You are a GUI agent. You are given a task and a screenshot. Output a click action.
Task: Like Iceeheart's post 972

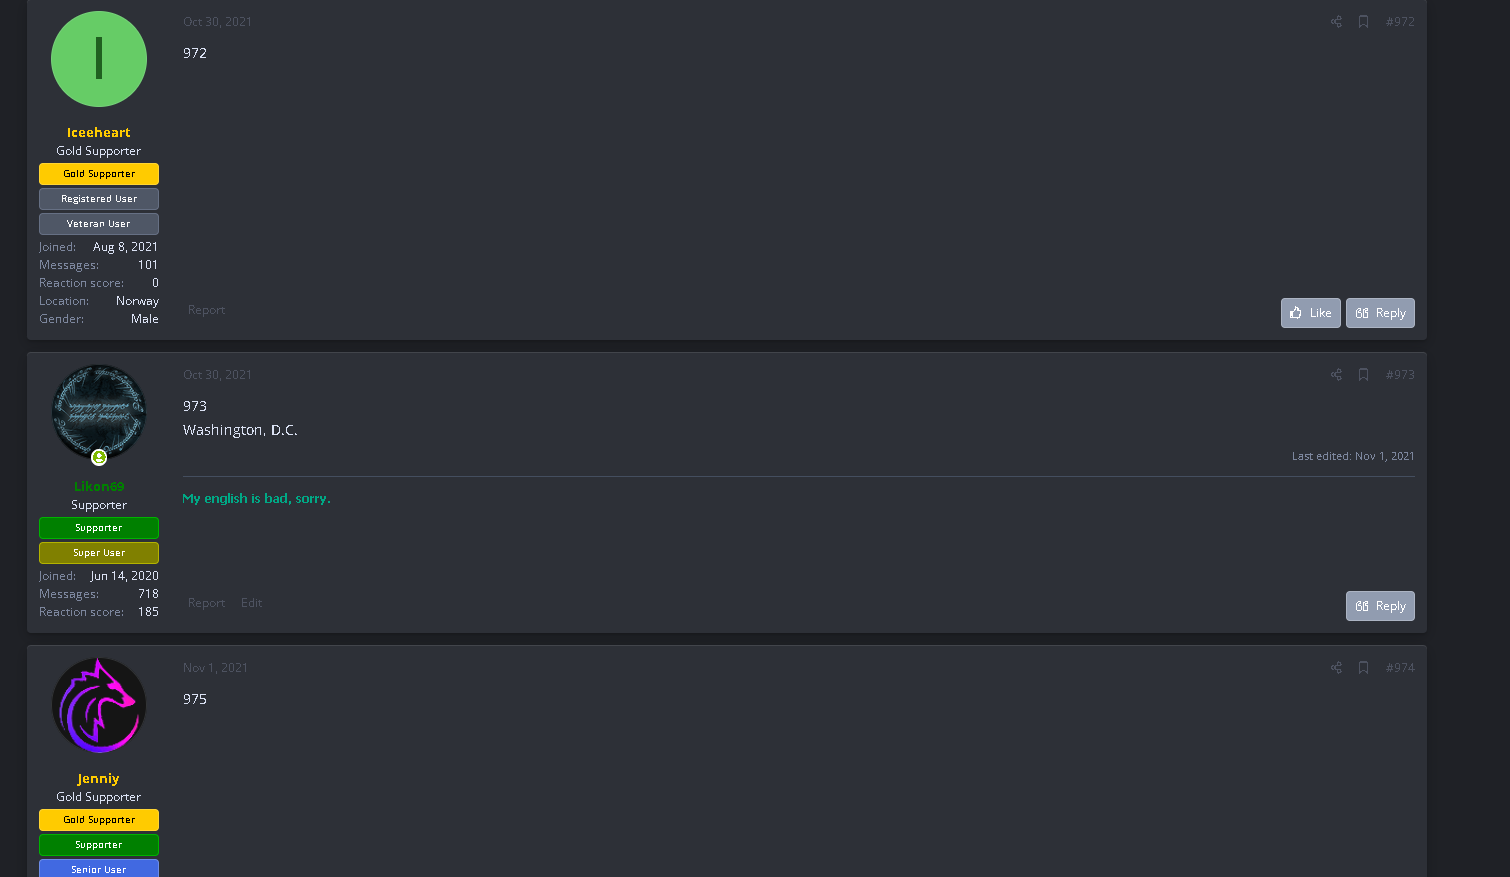pyautogui.click(x=1310, y=313)
